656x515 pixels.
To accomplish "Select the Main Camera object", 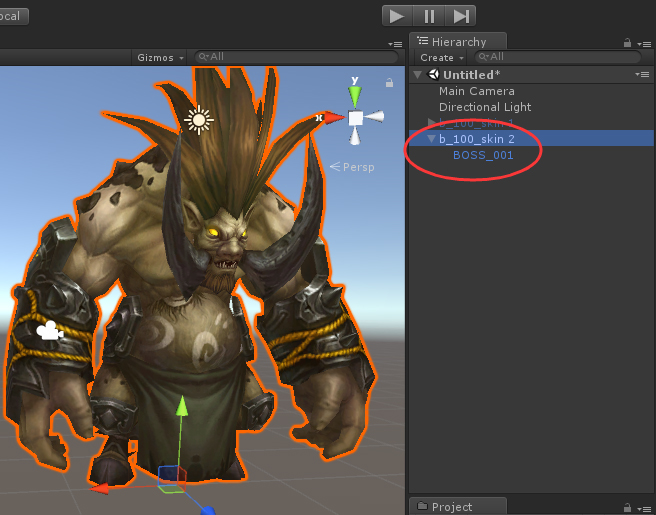I will point(477,91).
